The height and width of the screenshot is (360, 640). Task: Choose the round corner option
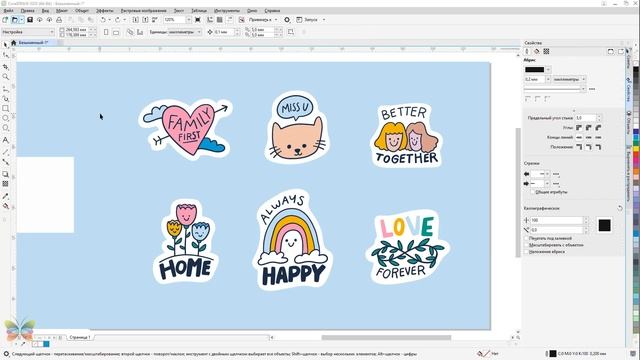pos(589,128)
